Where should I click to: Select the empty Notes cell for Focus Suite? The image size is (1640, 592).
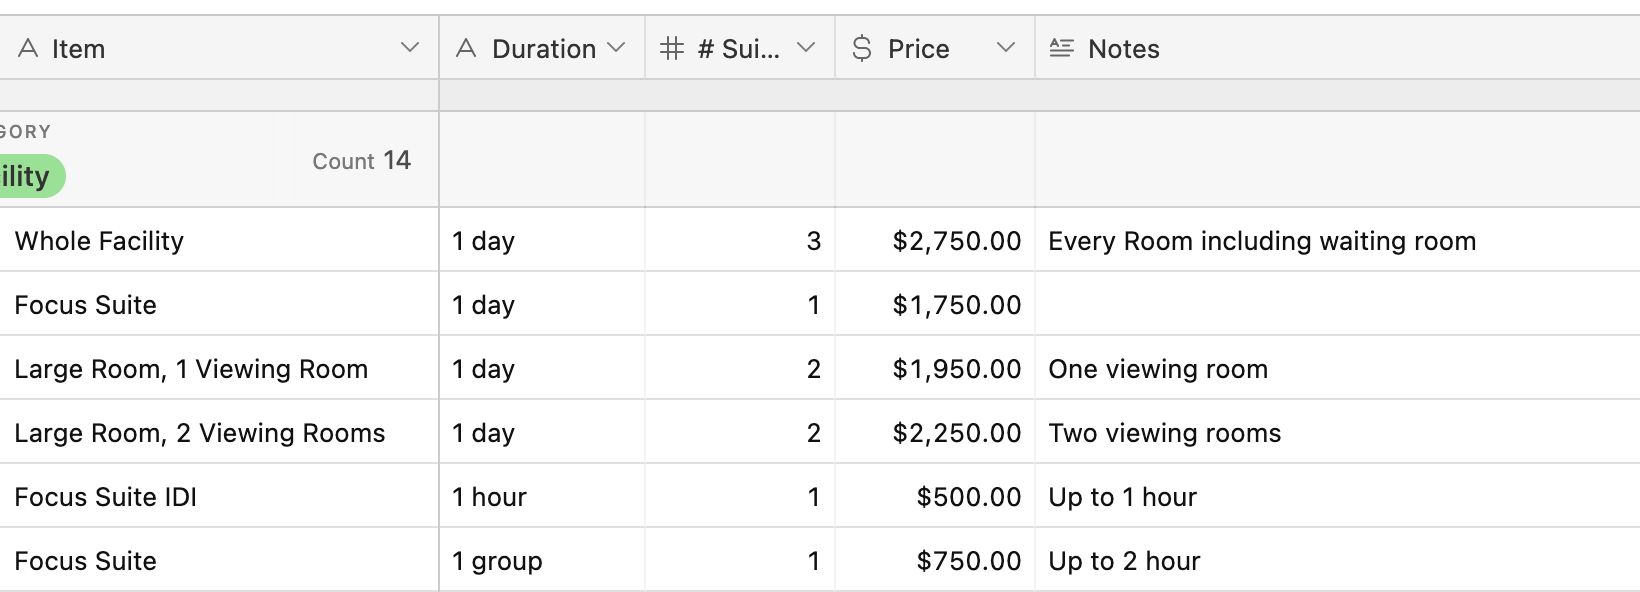(1338, 304)
